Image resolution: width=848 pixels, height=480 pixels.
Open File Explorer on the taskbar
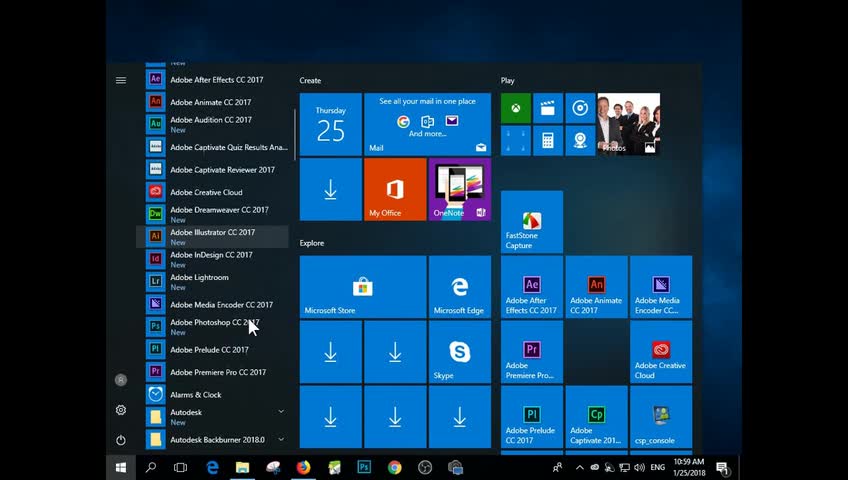tap(242, 468)
